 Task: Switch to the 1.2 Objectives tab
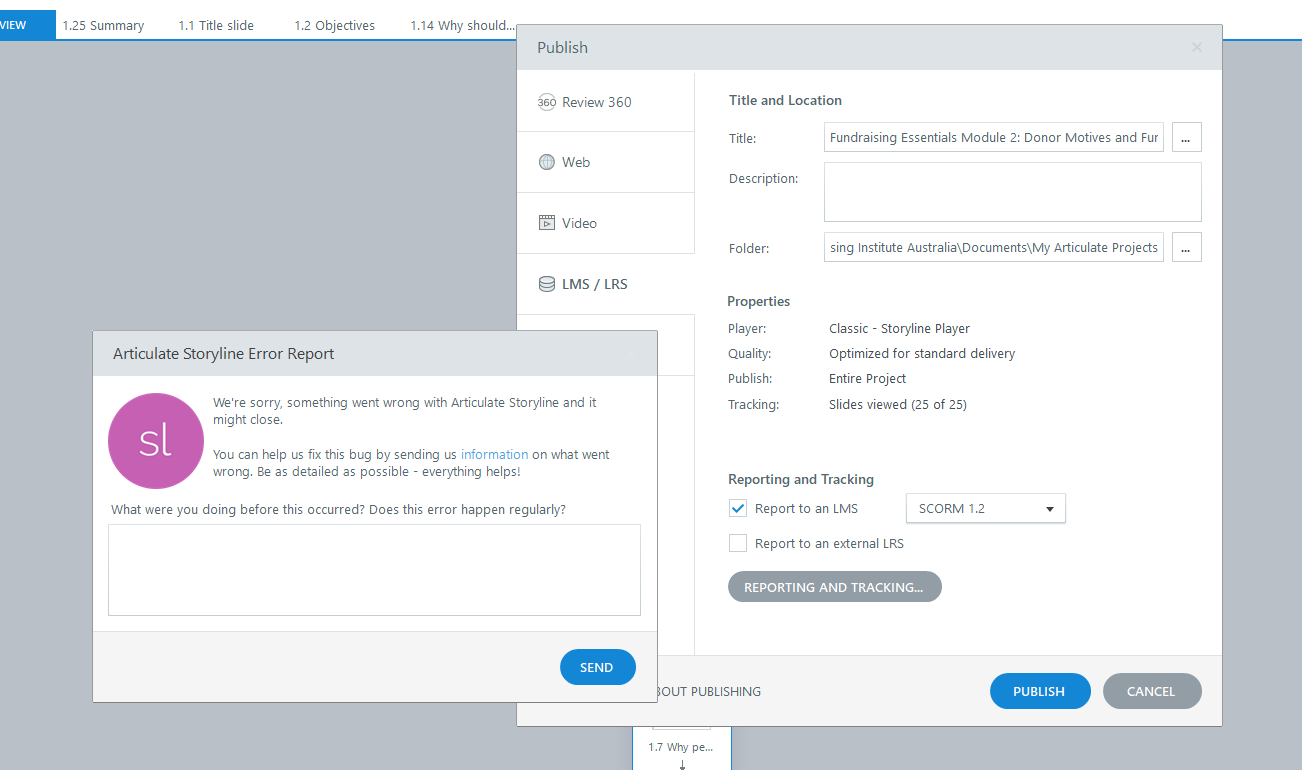(334, 25)
